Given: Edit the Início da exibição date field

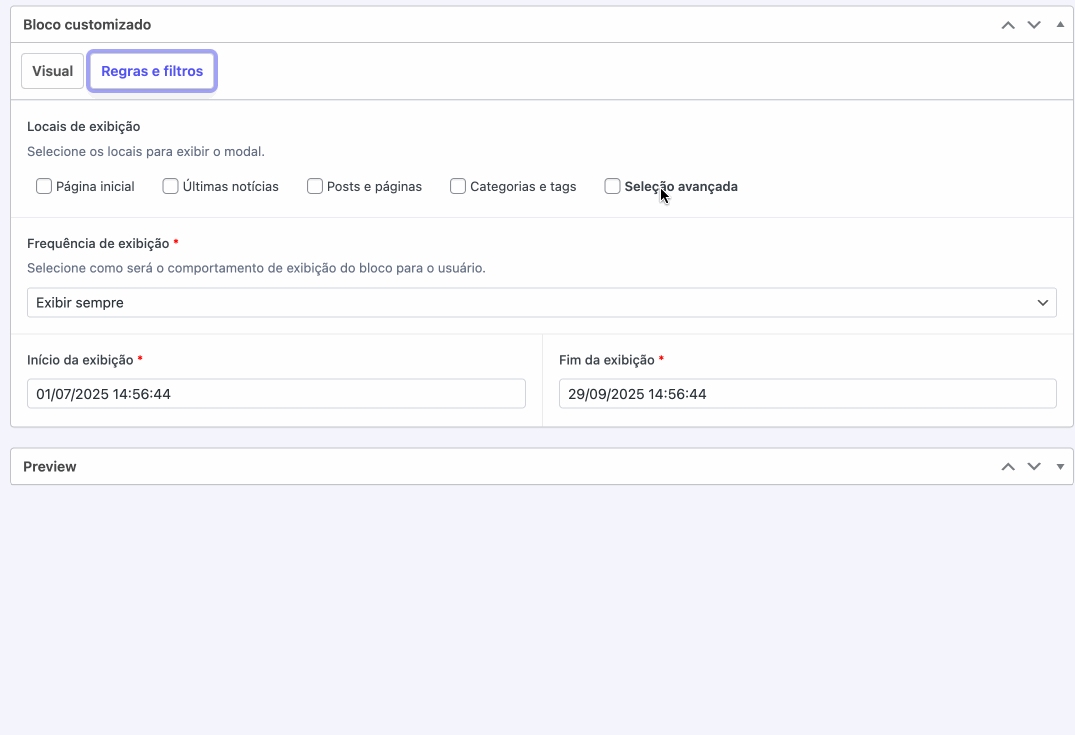Looking at the screenshot, I should [x=276, y=394].
